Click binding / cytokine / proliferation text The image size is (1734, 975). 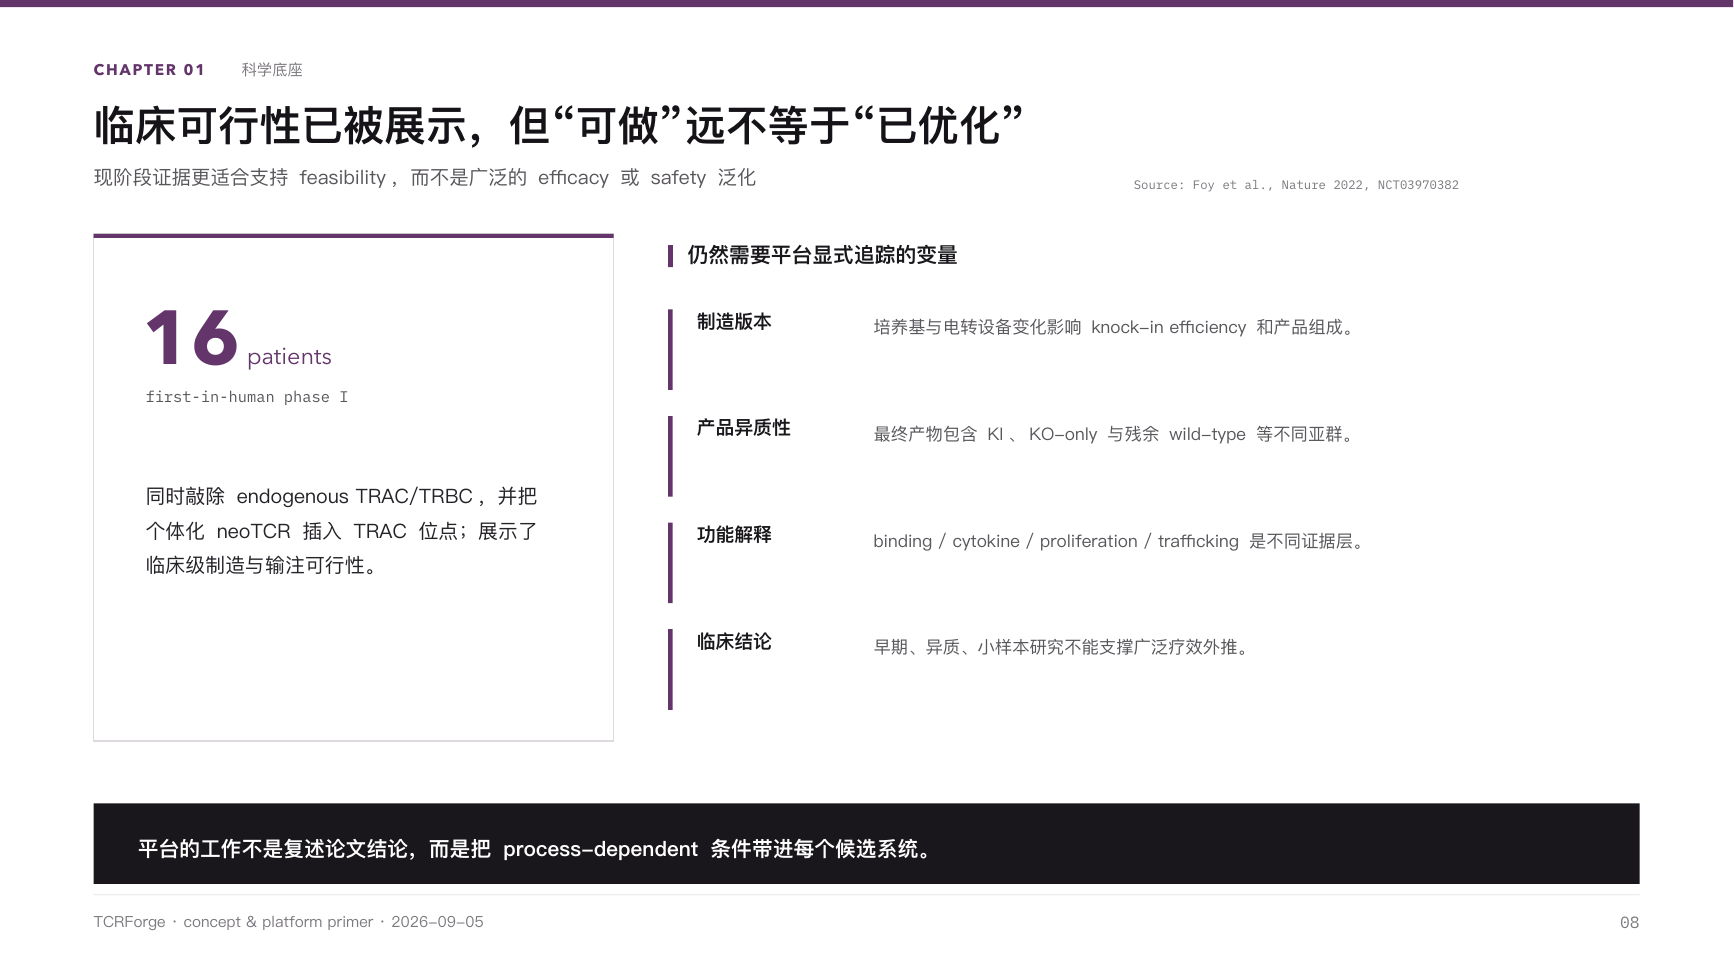click(1120, 541)
